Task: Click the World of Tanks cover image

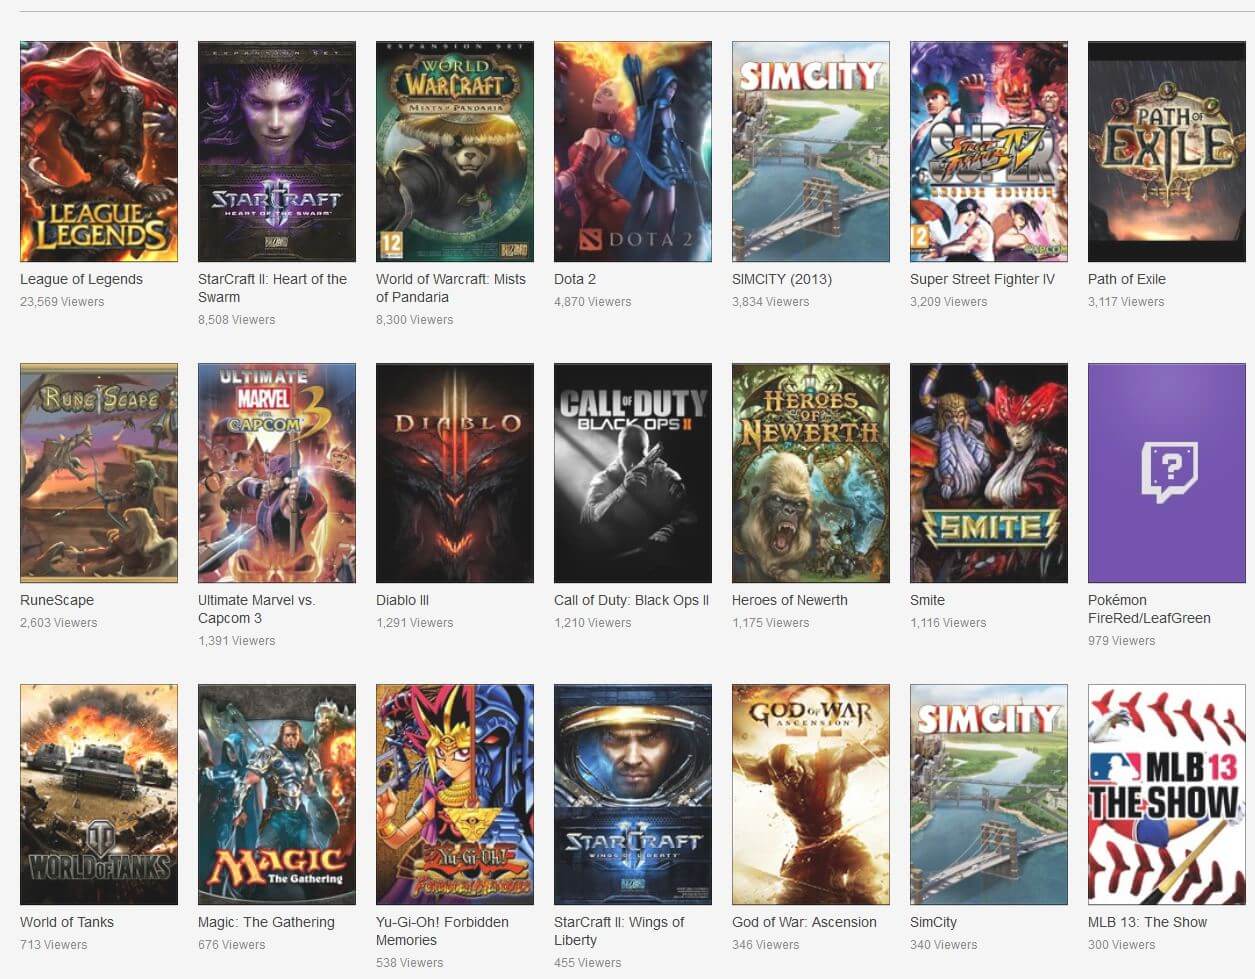Action: (98, 795)
